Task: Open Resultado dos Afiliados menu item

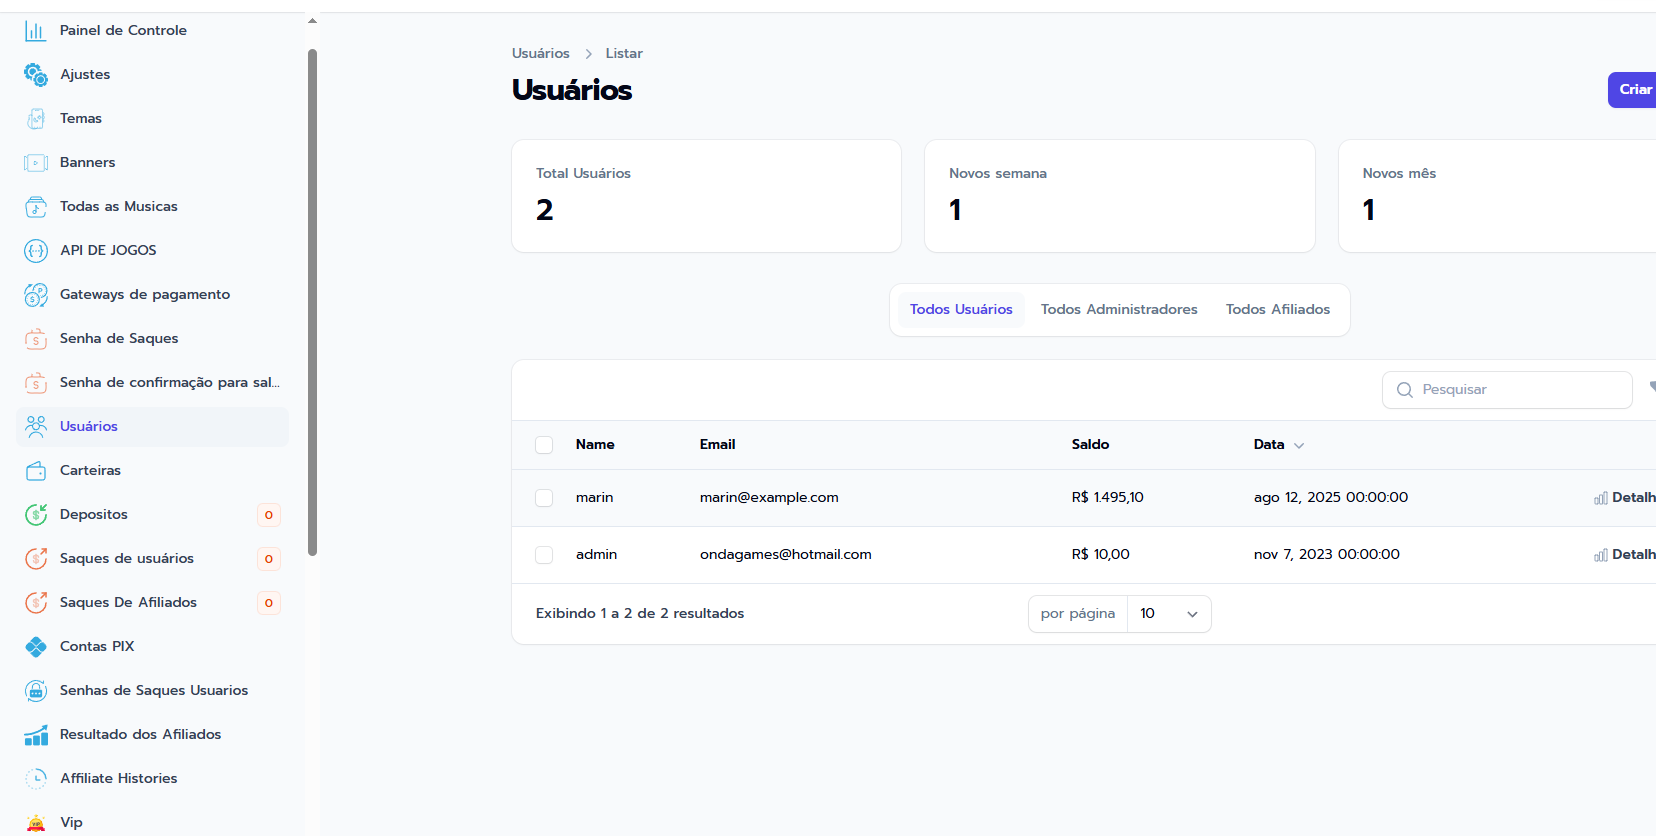Action: [x=152, y=735]
